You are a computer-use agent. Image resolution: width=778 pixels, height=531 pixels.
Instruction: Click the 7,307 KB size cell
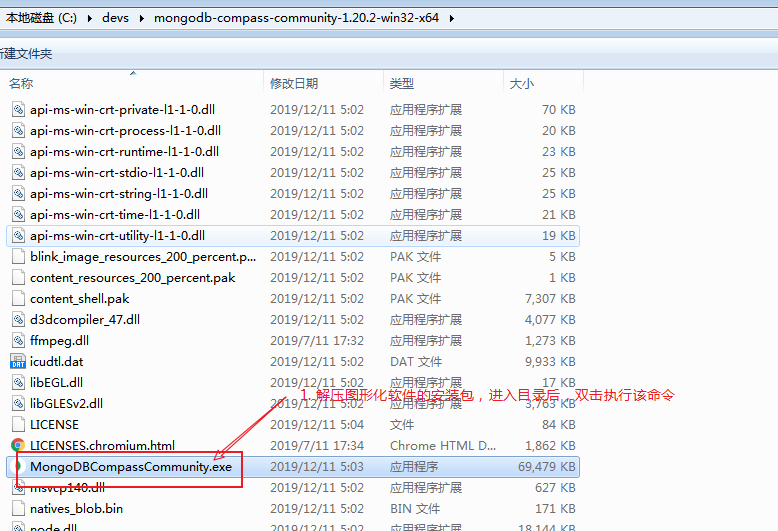click(550, 299)
